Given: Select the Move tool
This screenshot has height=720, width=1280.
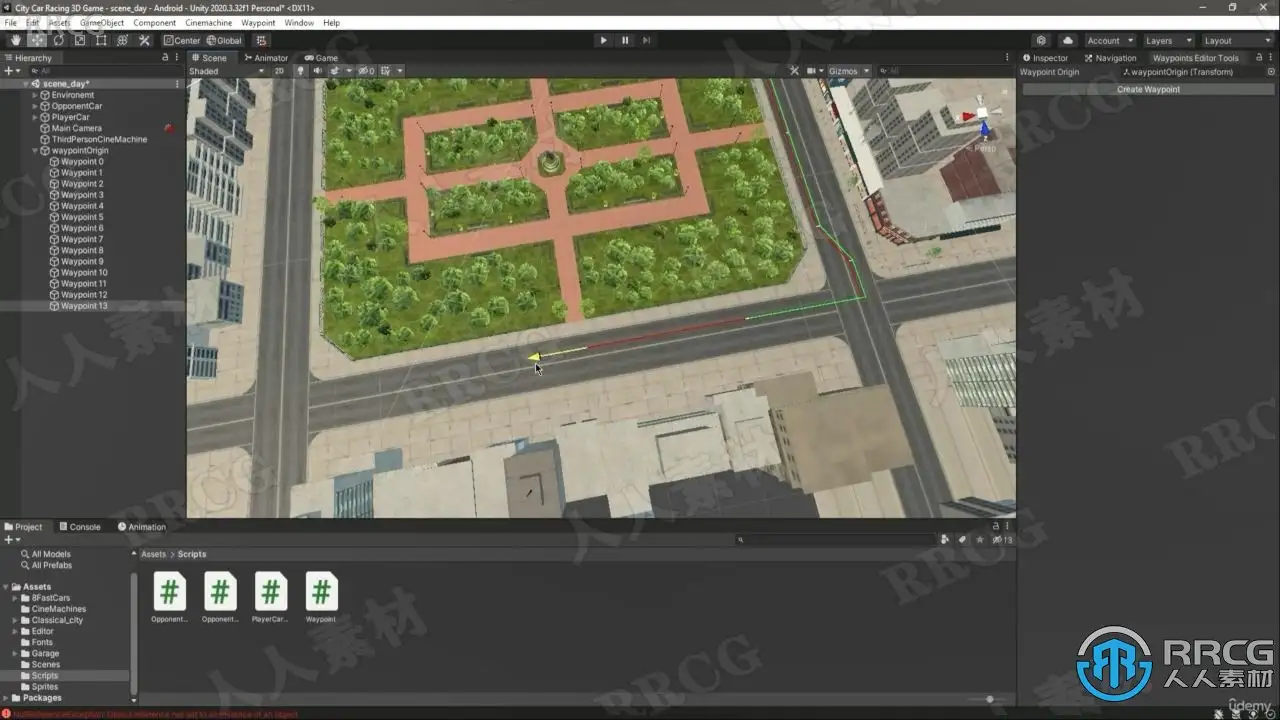Looking at the screenshot, I should [38, 40].
